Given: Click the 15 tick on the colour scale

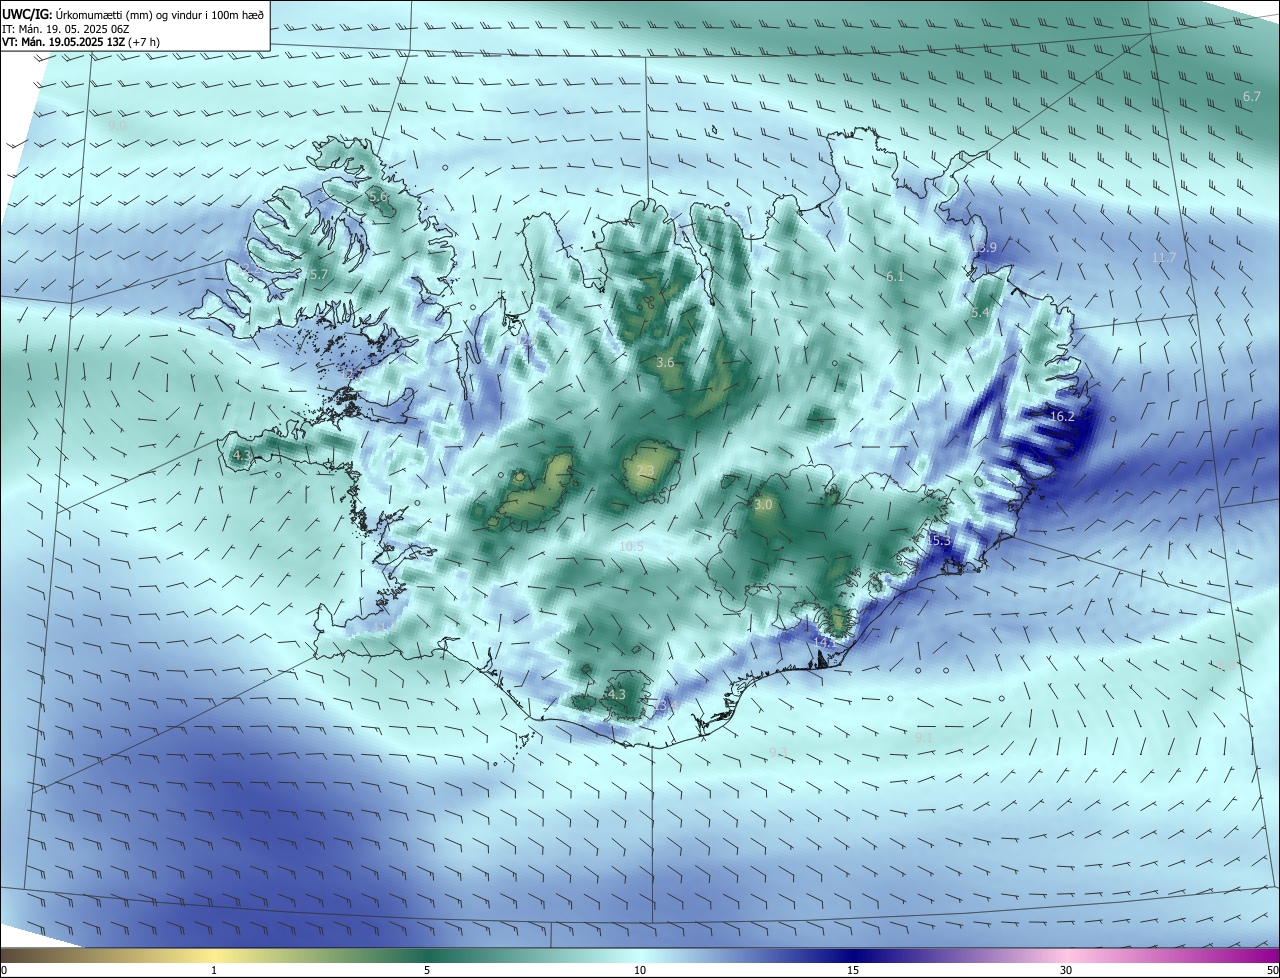Looking at the screenshot, I should point(853,970).
